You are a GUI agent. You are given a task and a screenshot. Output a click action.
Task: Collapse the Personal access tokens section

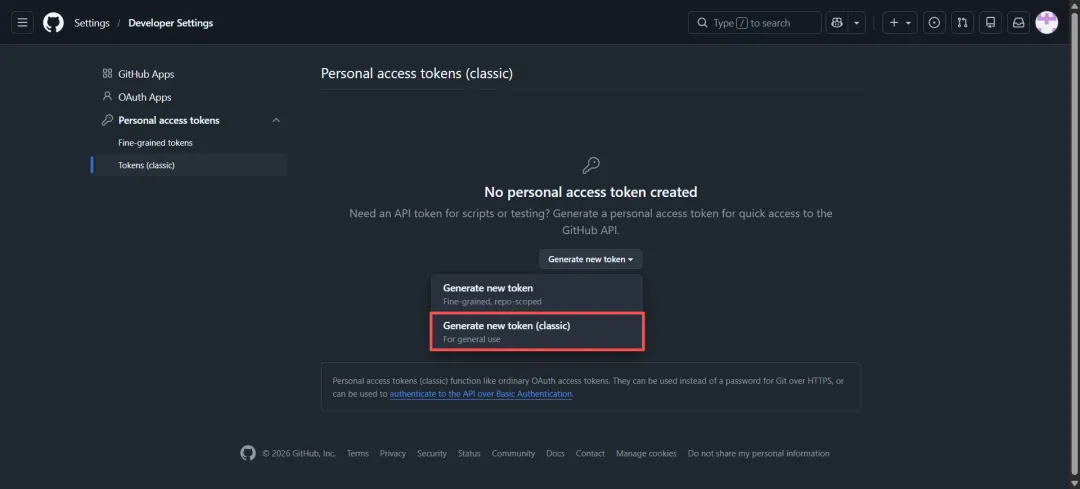[x=276, y=120]
